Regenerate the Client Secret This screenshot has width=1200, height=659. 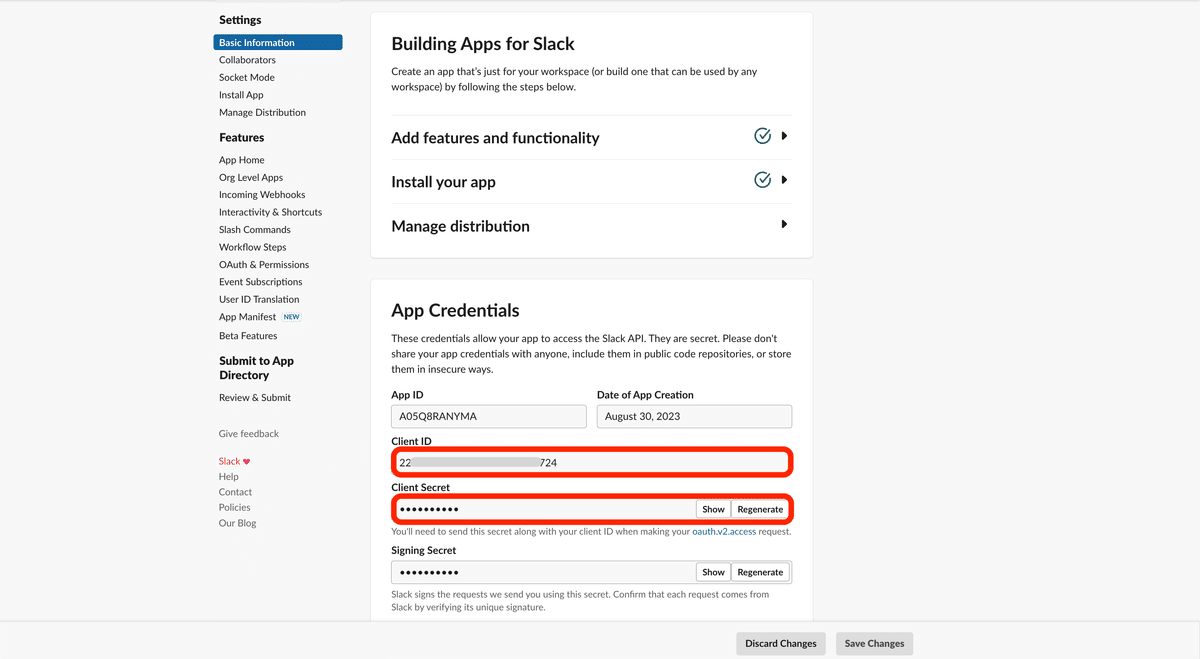coord(760,509)
